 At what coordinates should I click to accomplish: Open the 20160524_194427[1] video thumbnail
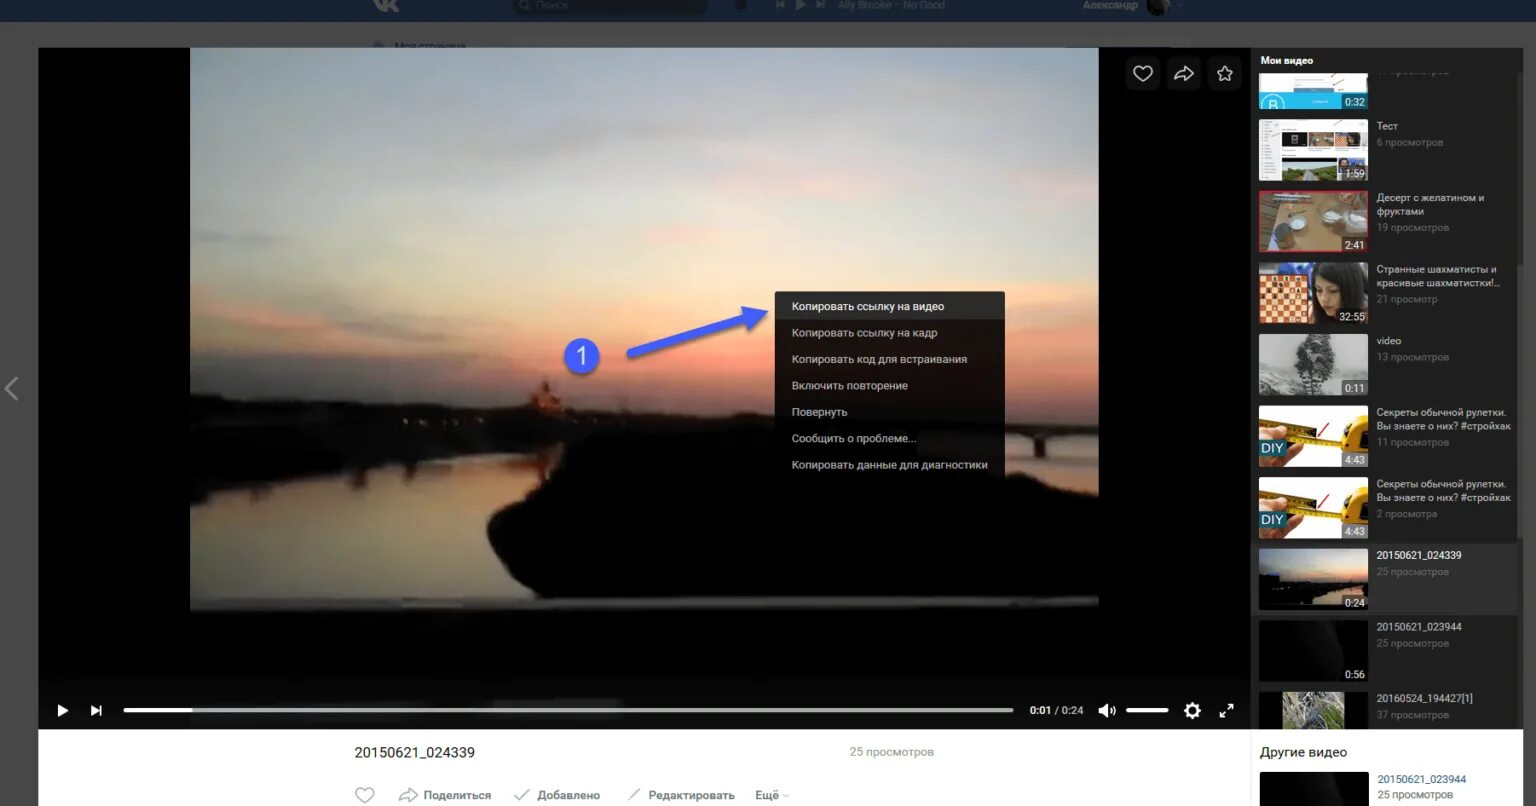[x=1313, y=710]
